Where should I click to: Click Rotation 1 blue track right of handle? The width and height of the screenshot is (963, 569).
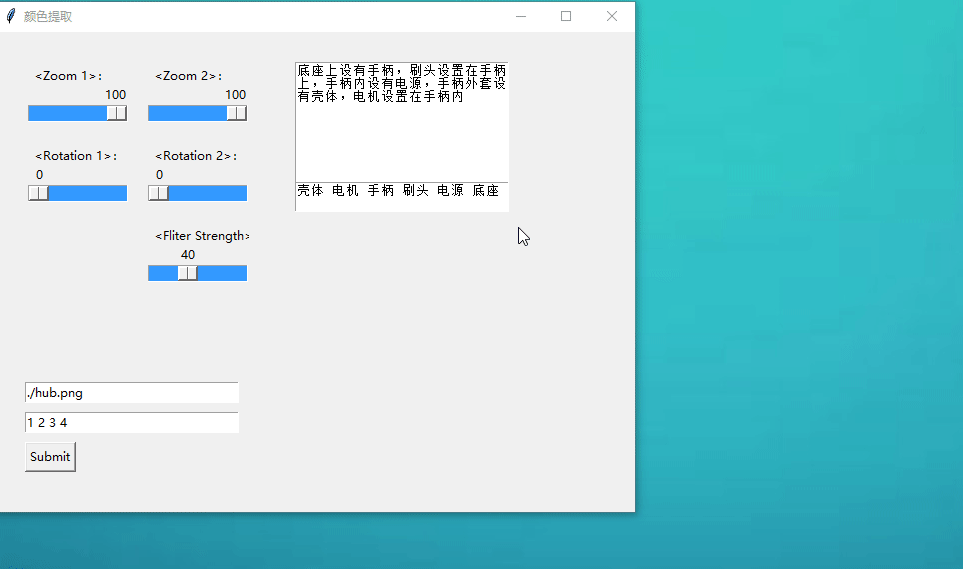coord(88,193)
